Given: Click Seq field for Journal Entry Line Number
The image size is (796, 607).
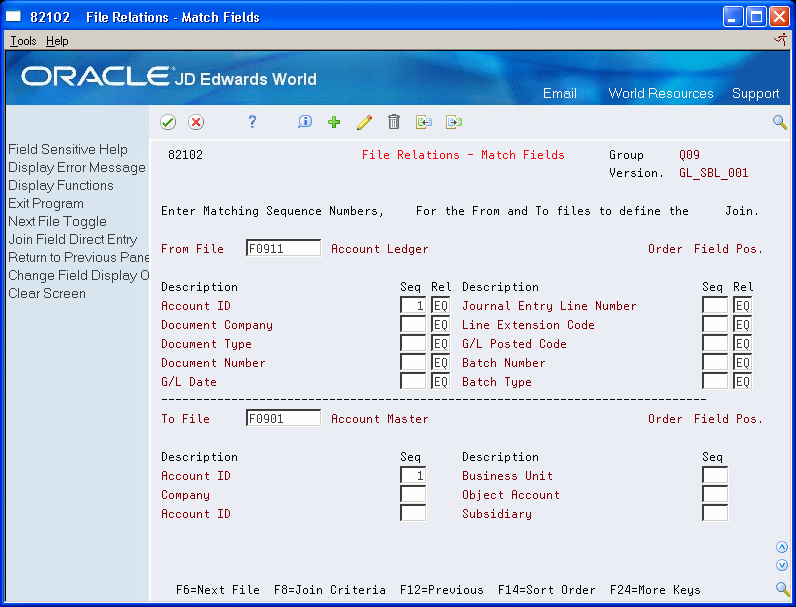Looking at the screenshot, I should pyautogui.click(x=715, y=306).
